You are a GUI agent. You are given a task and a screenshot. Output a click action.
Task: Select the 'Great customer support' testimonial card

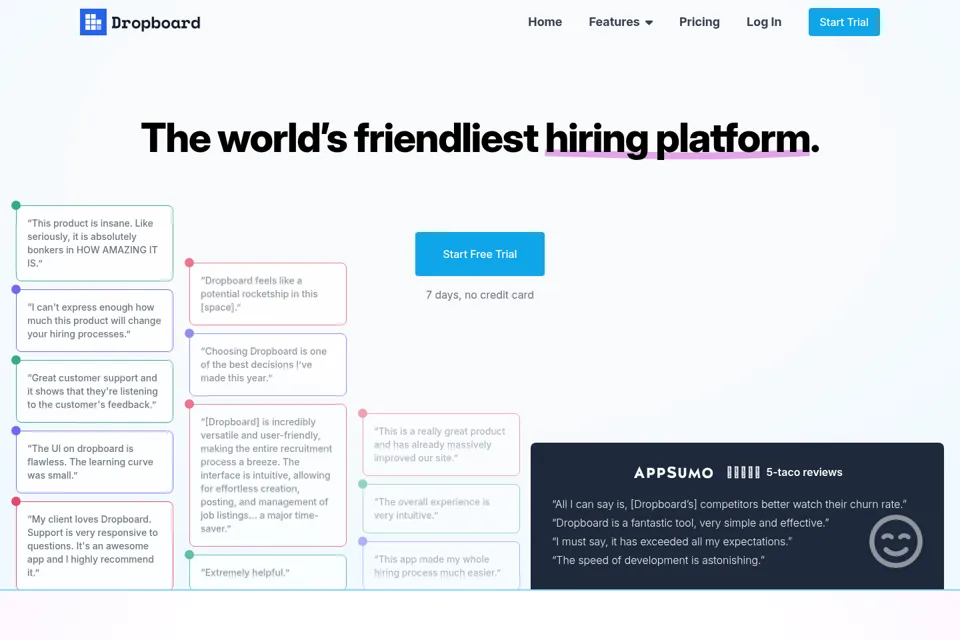click(95, 391)
